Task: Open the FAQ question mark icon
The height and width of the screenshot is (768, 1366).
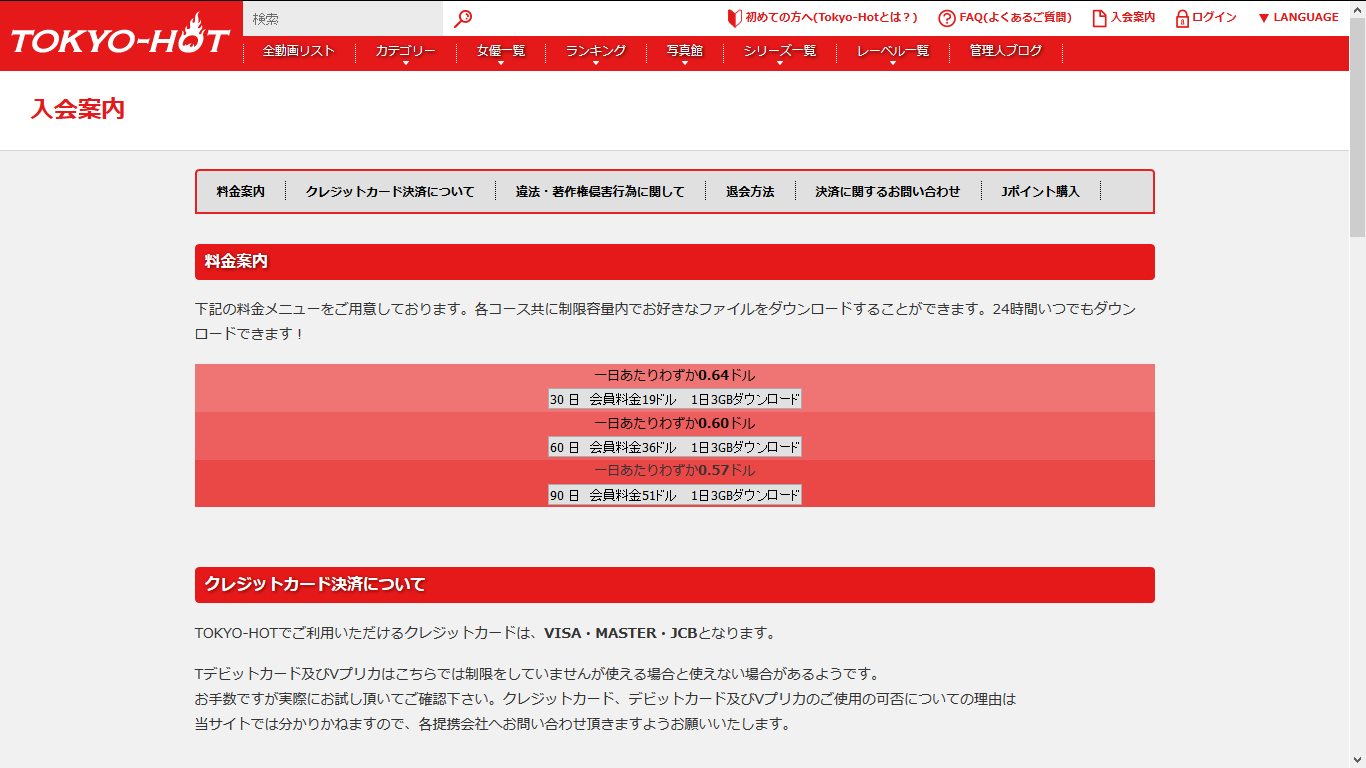Action: pyautogui.click(x=946, y=18)
